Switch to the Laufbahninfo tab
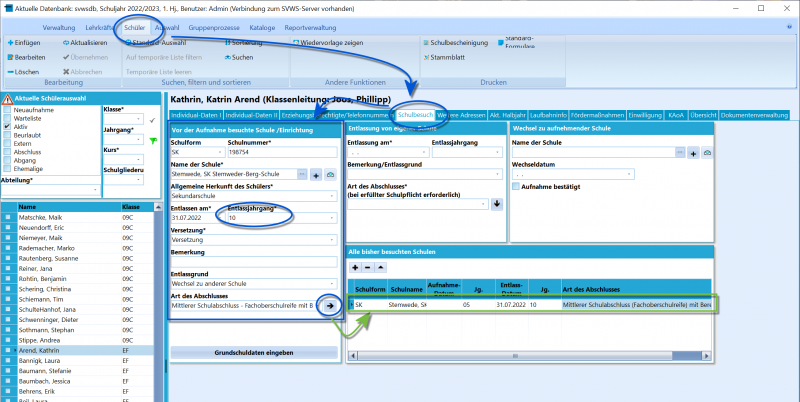This screenshot has width=800, height=402. 548,115
